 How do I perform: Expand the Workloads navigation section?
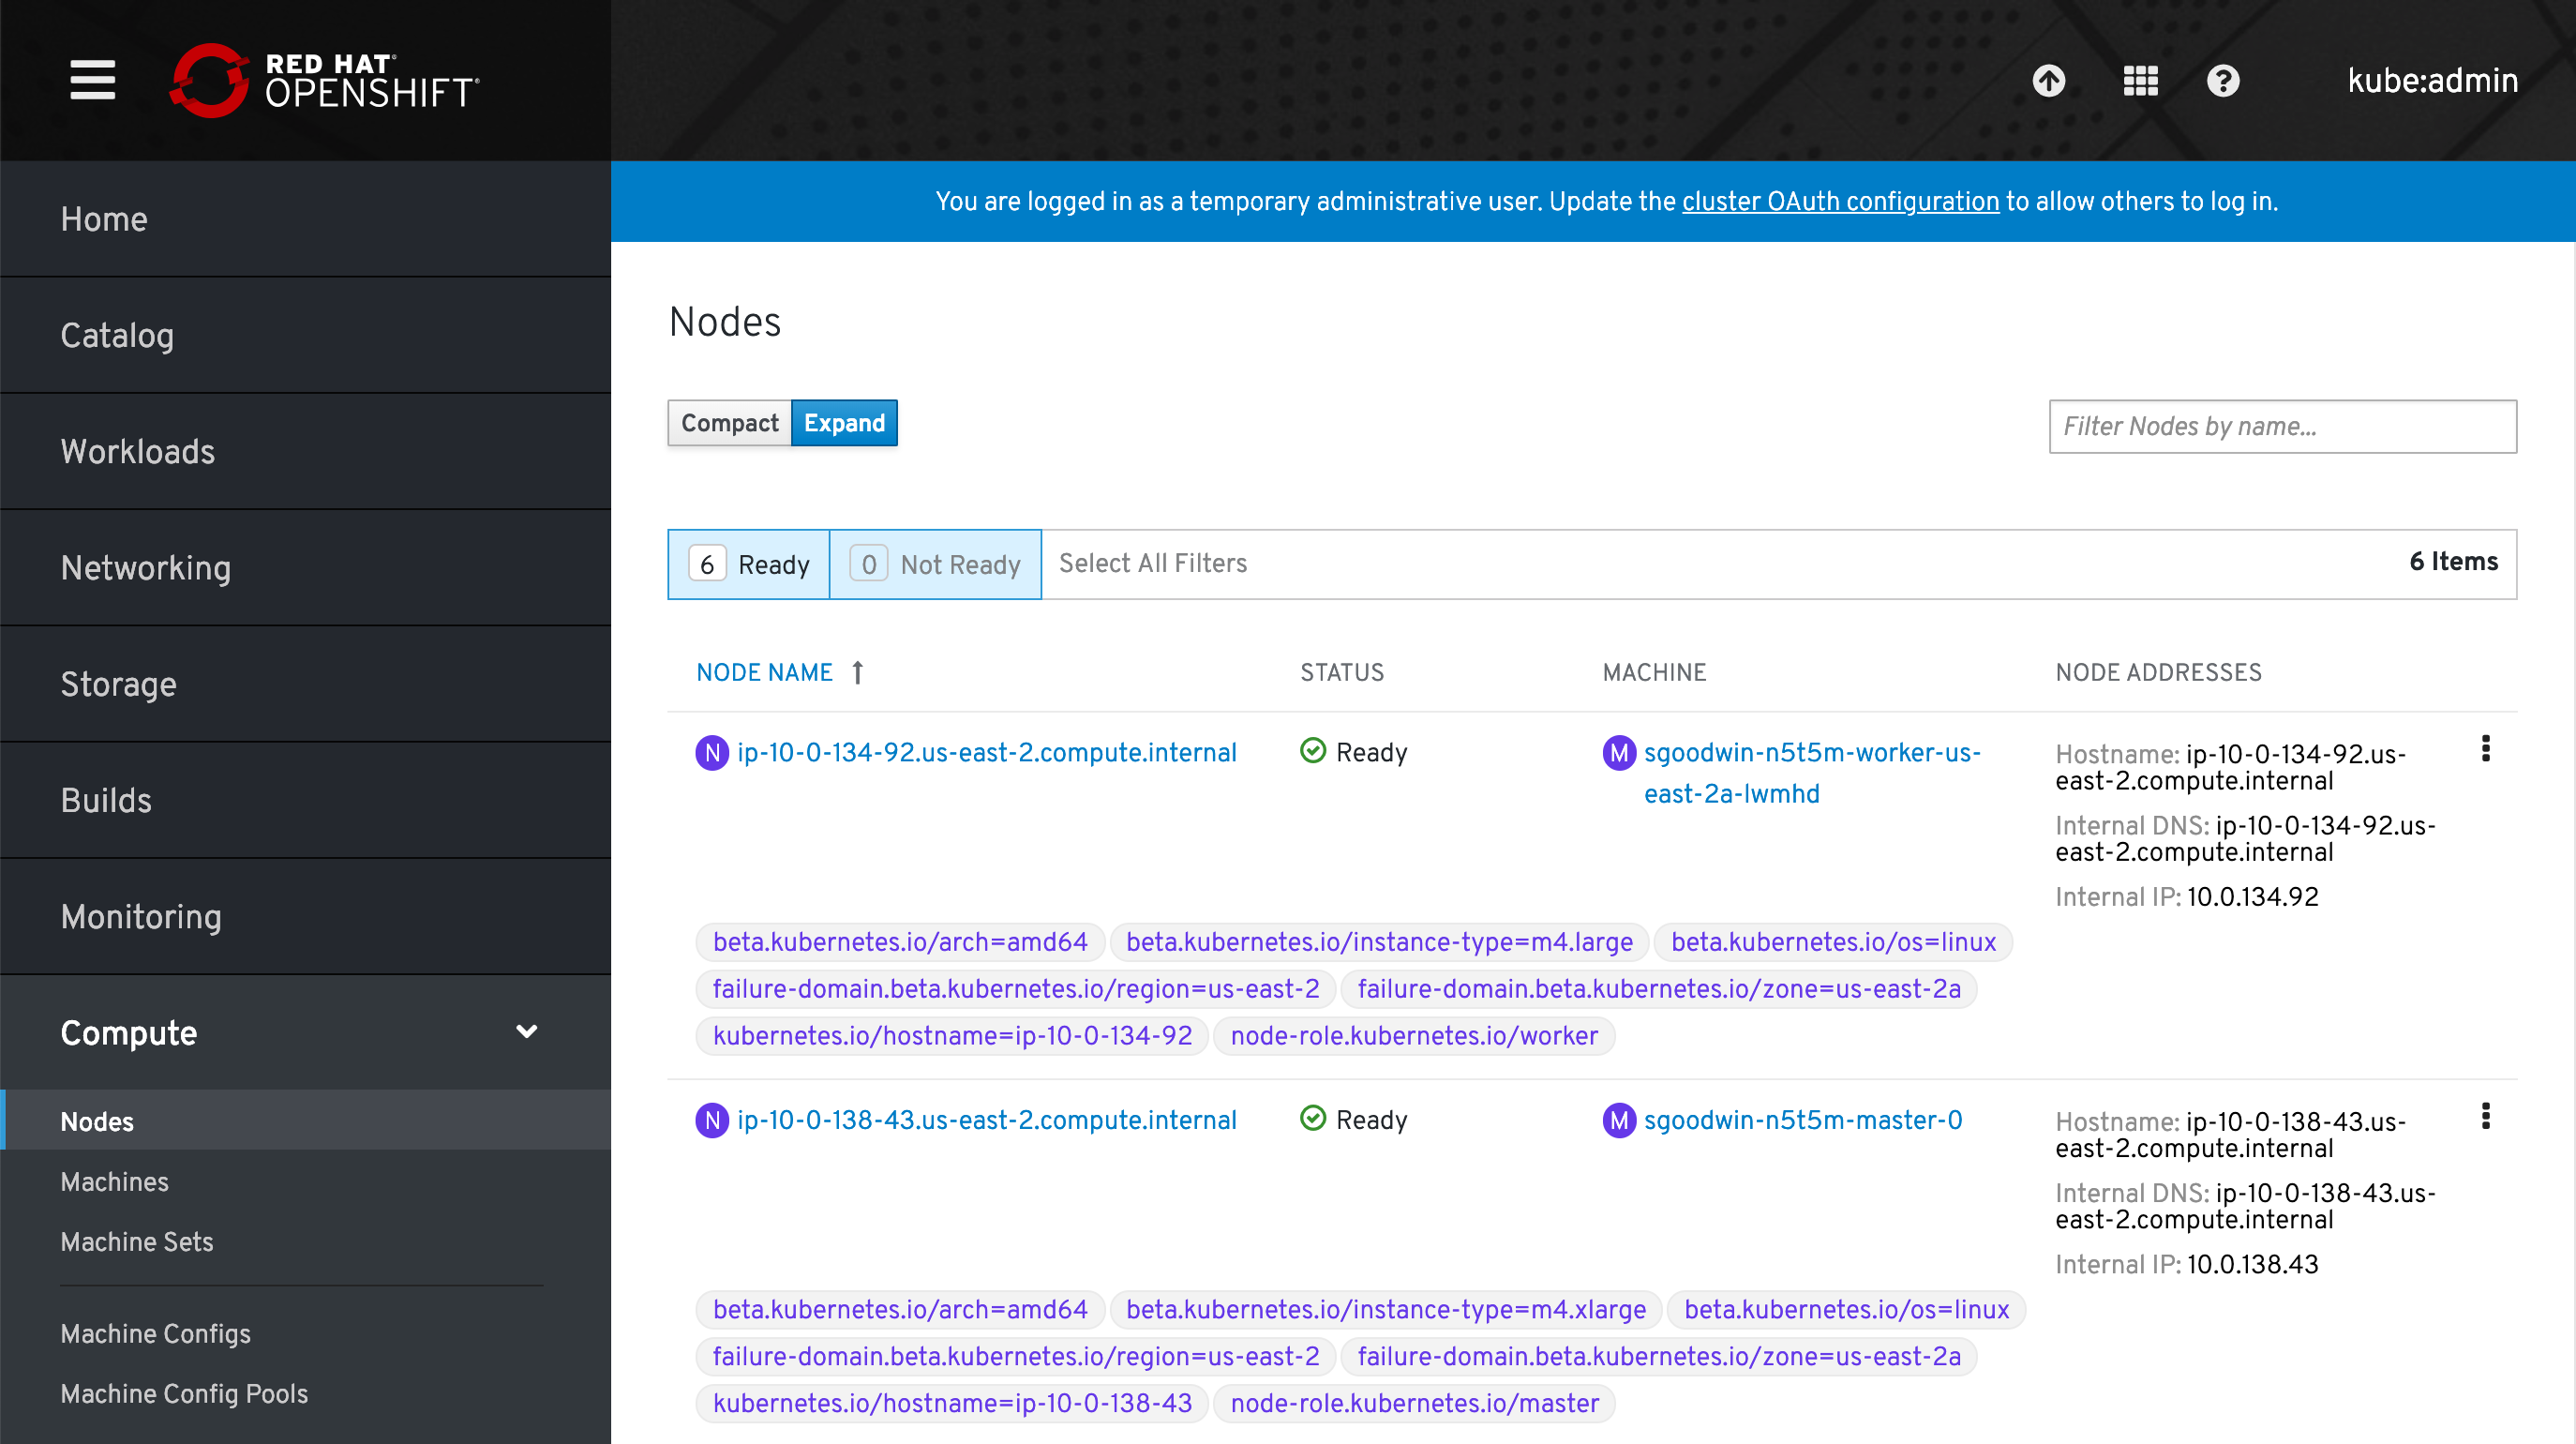[138, 451]
